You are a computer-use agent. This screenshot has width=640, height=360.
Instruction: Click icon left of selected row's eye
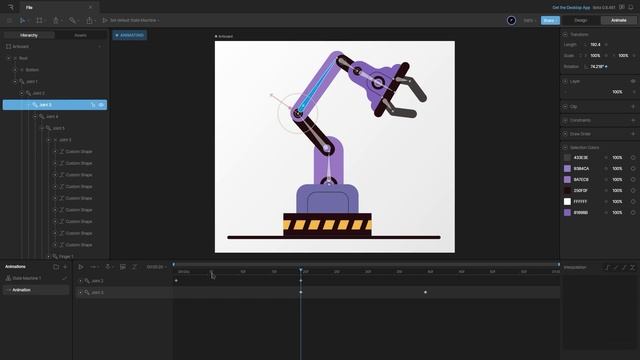pyautogui.click(x=93, y=105)
